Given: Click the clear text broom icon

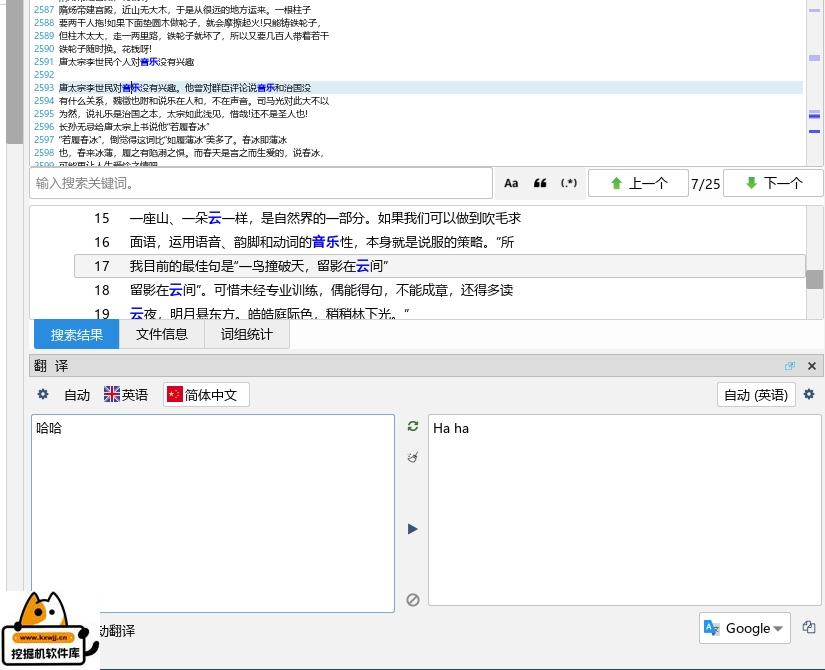Looking at the screenshot, I should click(x=412, y=458).
